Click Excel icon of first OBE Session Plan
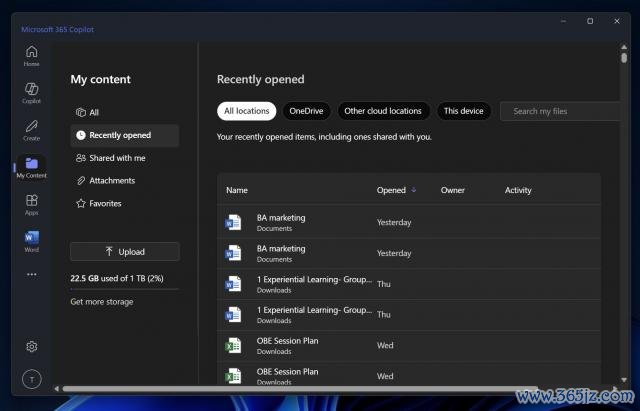 click(x=233, y=345)
